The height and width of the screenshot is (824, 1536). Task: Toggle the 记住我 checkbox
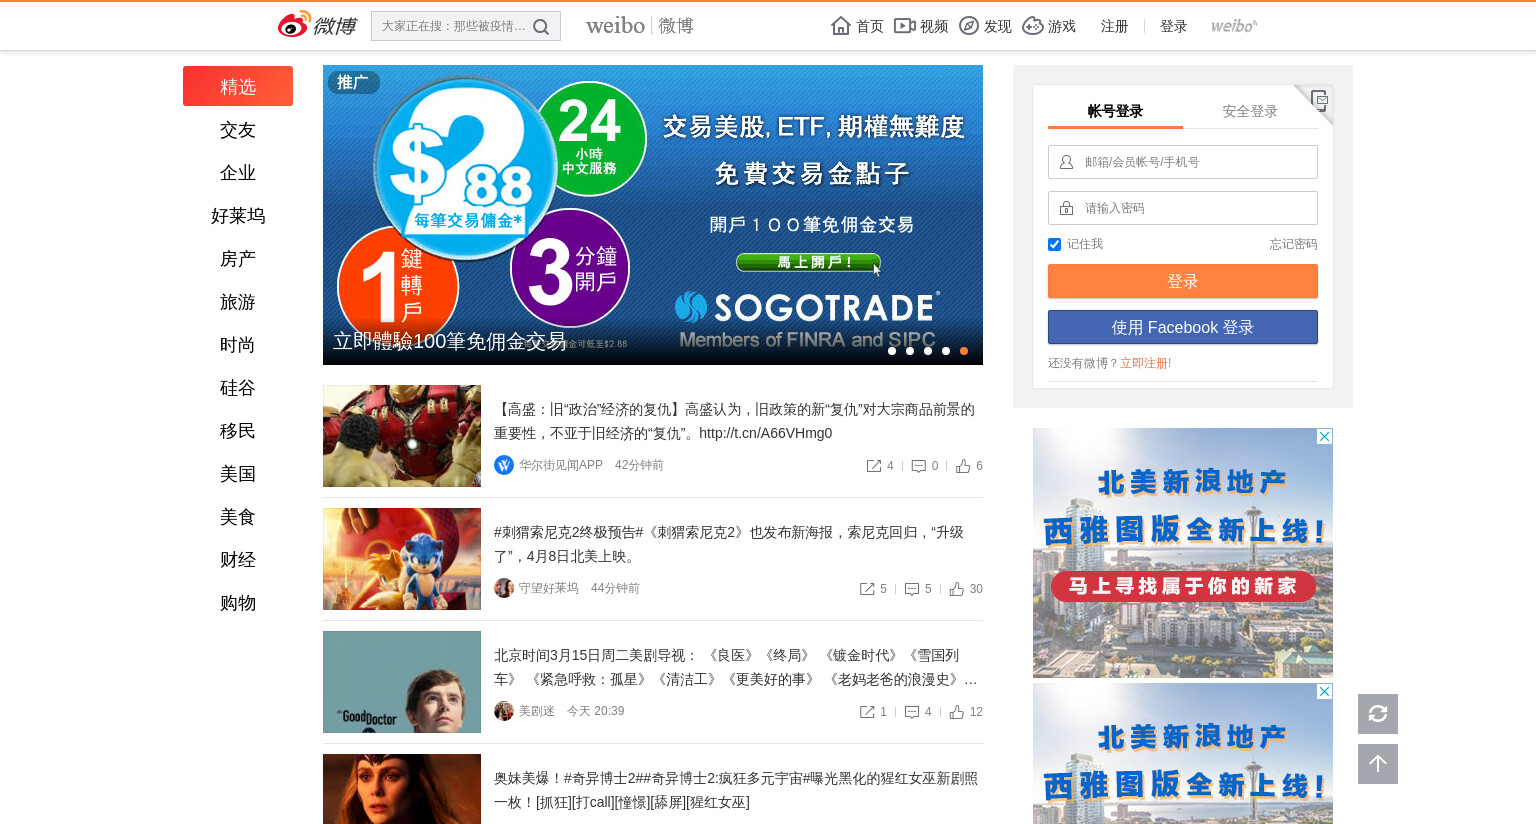(x=1054, y=244)
